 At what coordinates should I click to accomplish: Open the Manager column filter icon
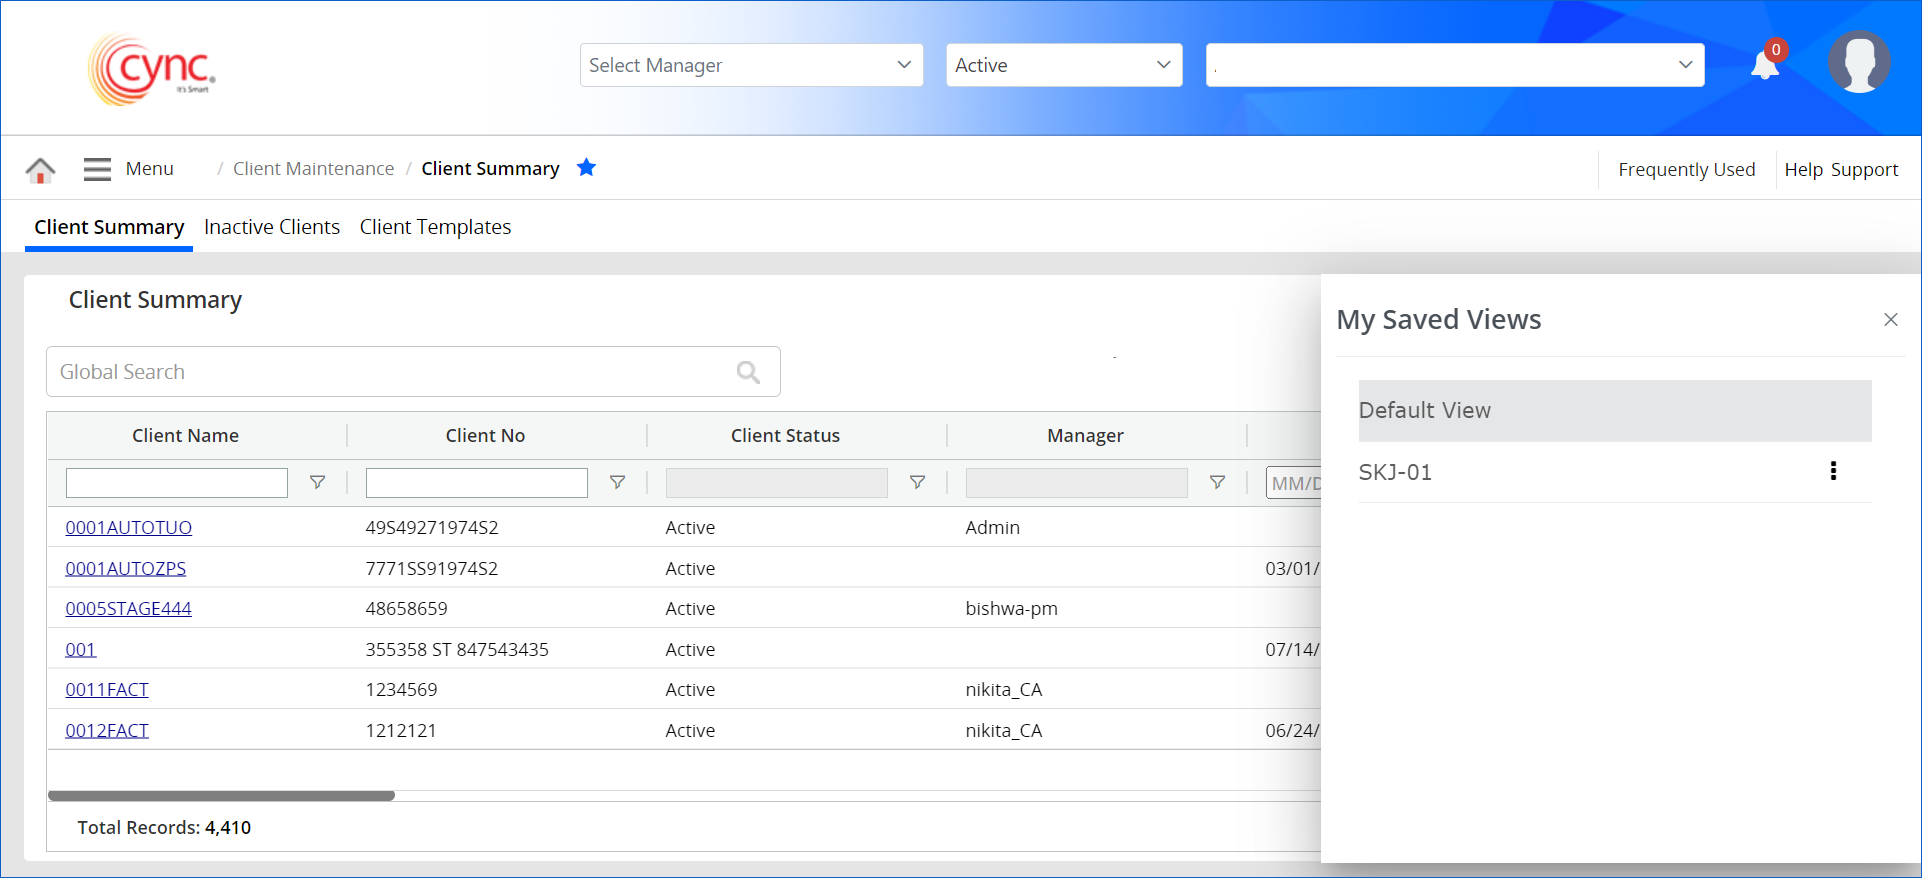pyautogui.click(x=1217, y=483)
